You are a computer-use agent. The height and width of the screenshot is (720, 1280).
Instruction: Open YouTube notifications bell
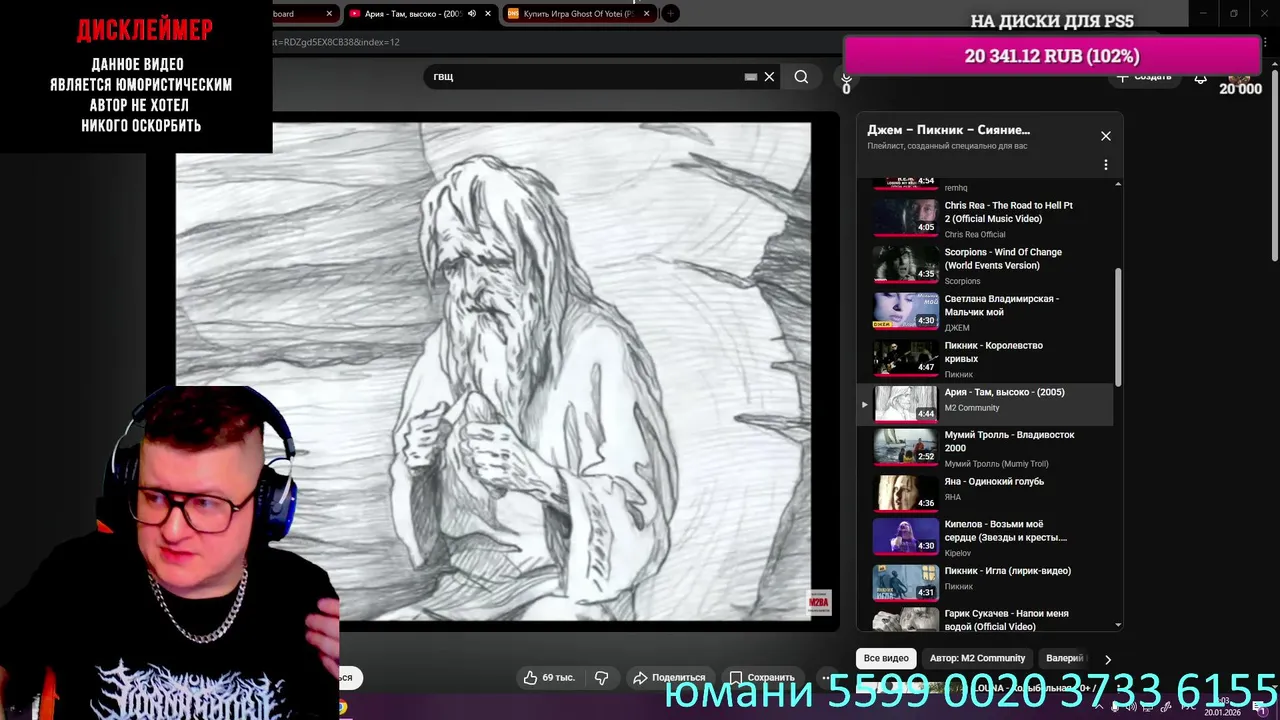[x=1200, y=78]
